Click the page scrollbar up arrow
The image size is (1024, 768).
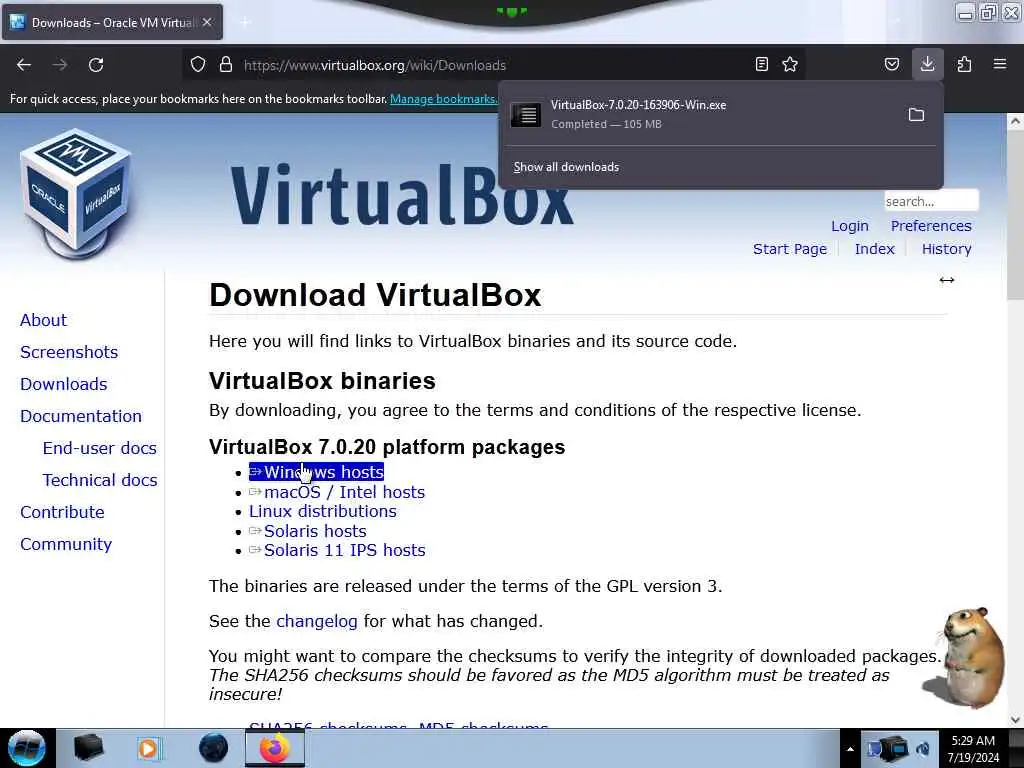(x=1015, y=121)
